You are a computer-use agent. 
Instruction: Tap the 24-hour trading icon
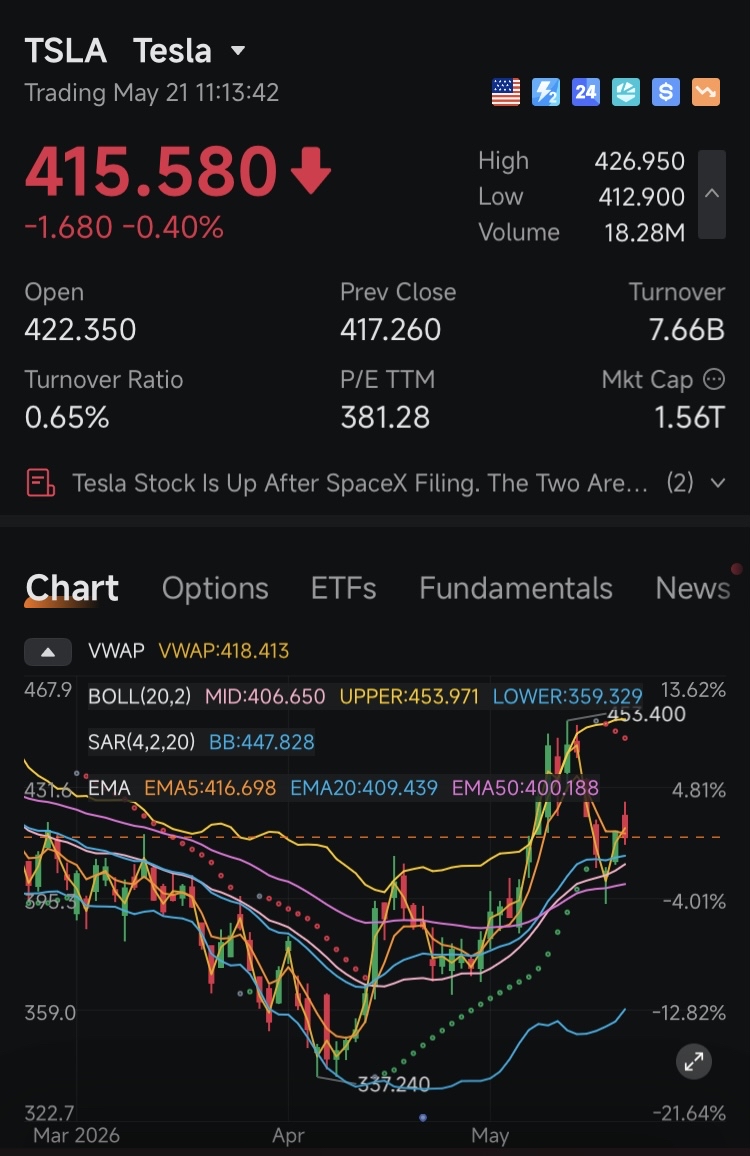tap(586, 92)
